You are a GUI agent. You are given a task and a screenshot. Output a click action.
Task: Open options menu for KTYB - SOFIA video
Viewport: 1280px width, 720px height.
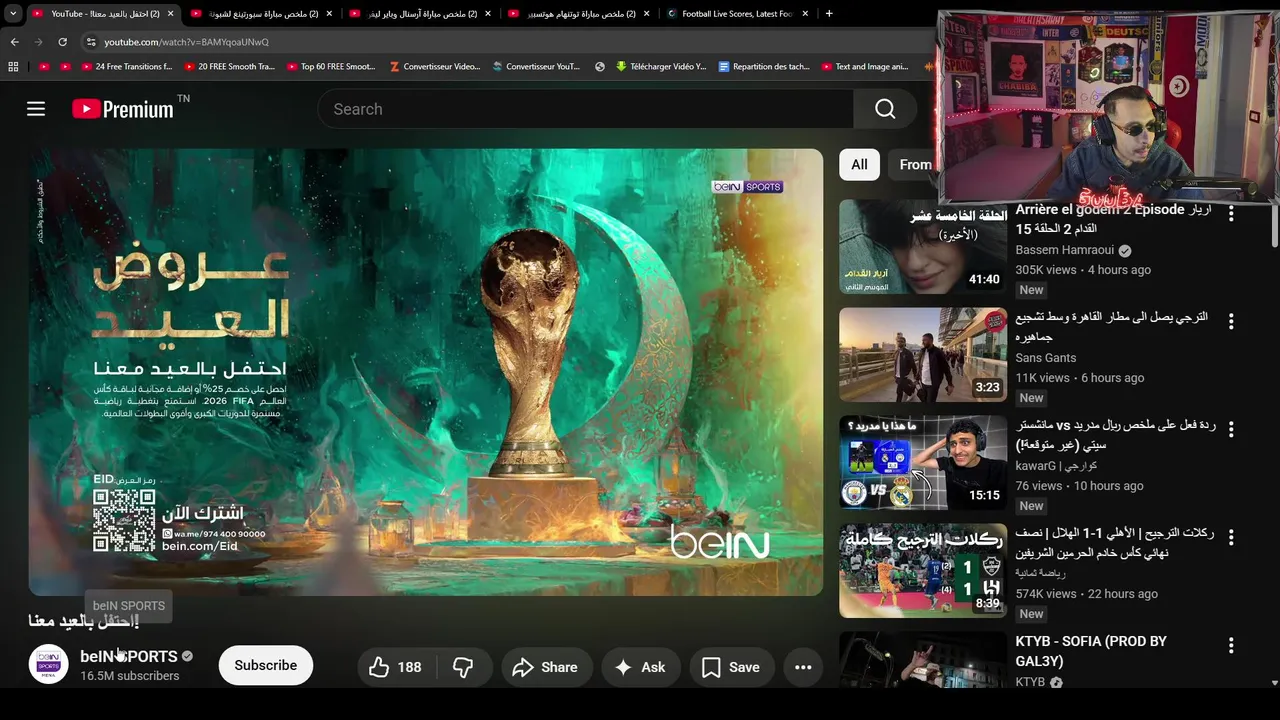[x=1231, y=646]
